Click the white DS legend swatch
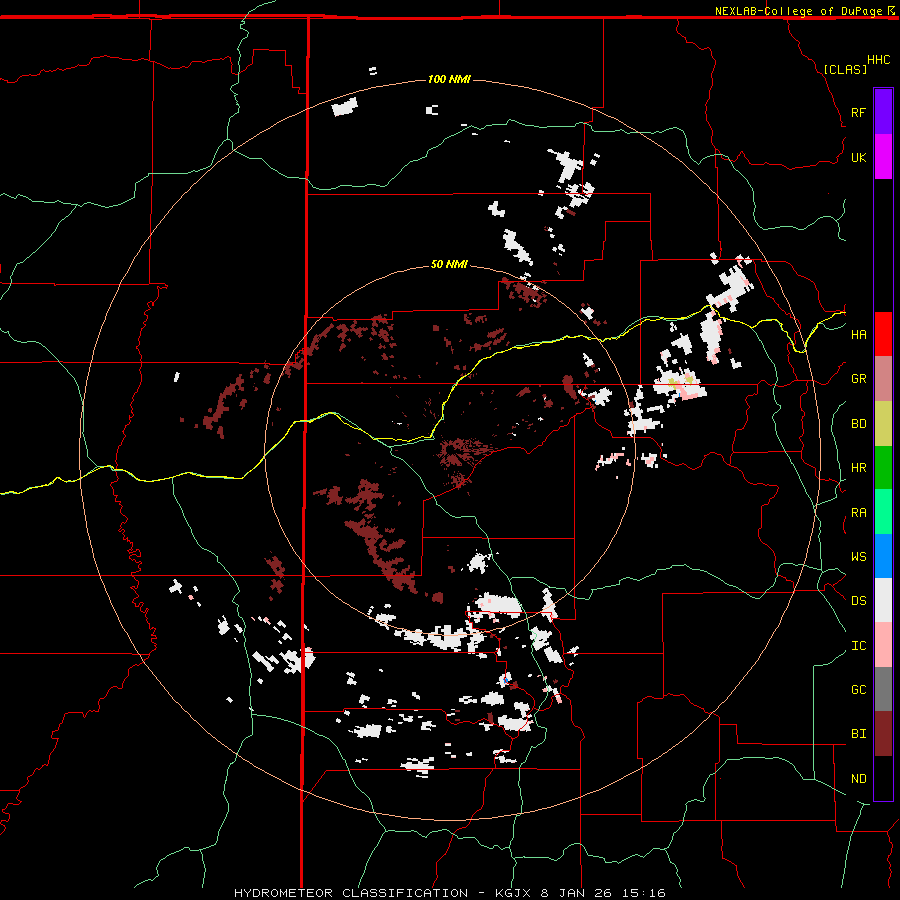The image size is (900, 900). pyautogui.click(x=883, y=600)
